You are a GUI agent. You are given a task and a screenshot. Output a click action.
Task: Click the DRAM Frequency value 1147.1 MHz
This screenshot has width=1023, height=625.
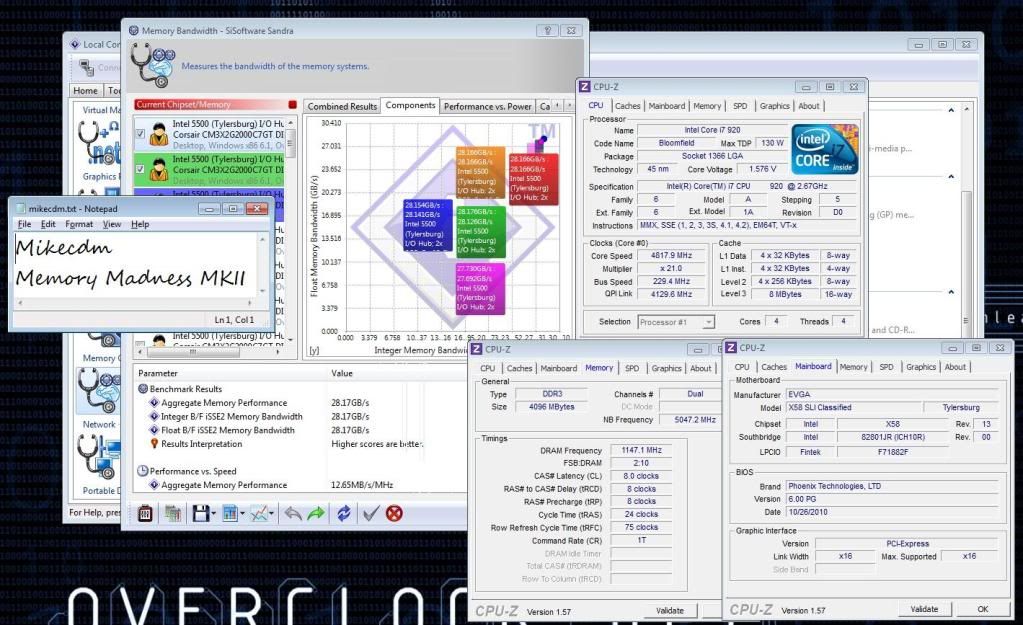coord(641,450)
